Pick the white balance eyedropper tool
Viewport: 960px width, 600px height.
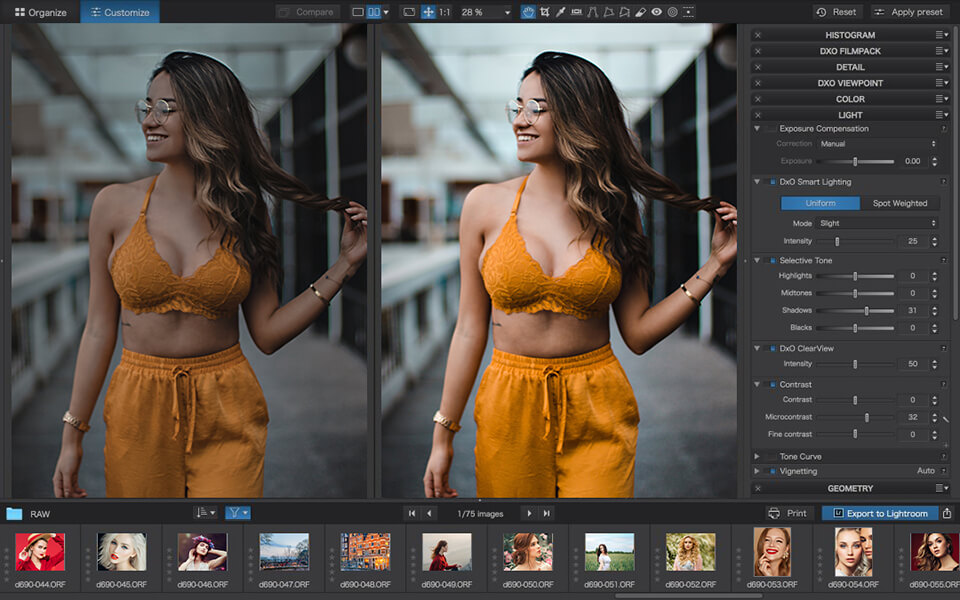coord(560,12)
